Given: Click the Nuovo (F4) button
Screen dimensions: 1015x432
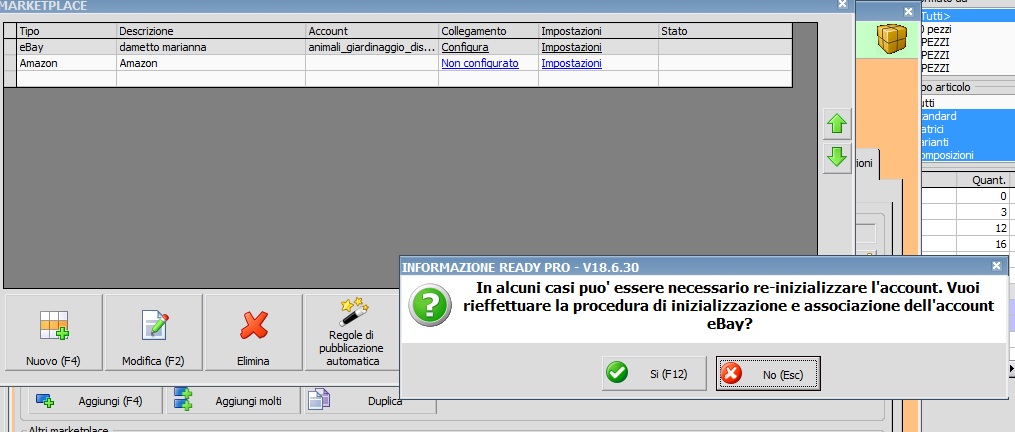Looking at the screenshot, I should [53, 332].
